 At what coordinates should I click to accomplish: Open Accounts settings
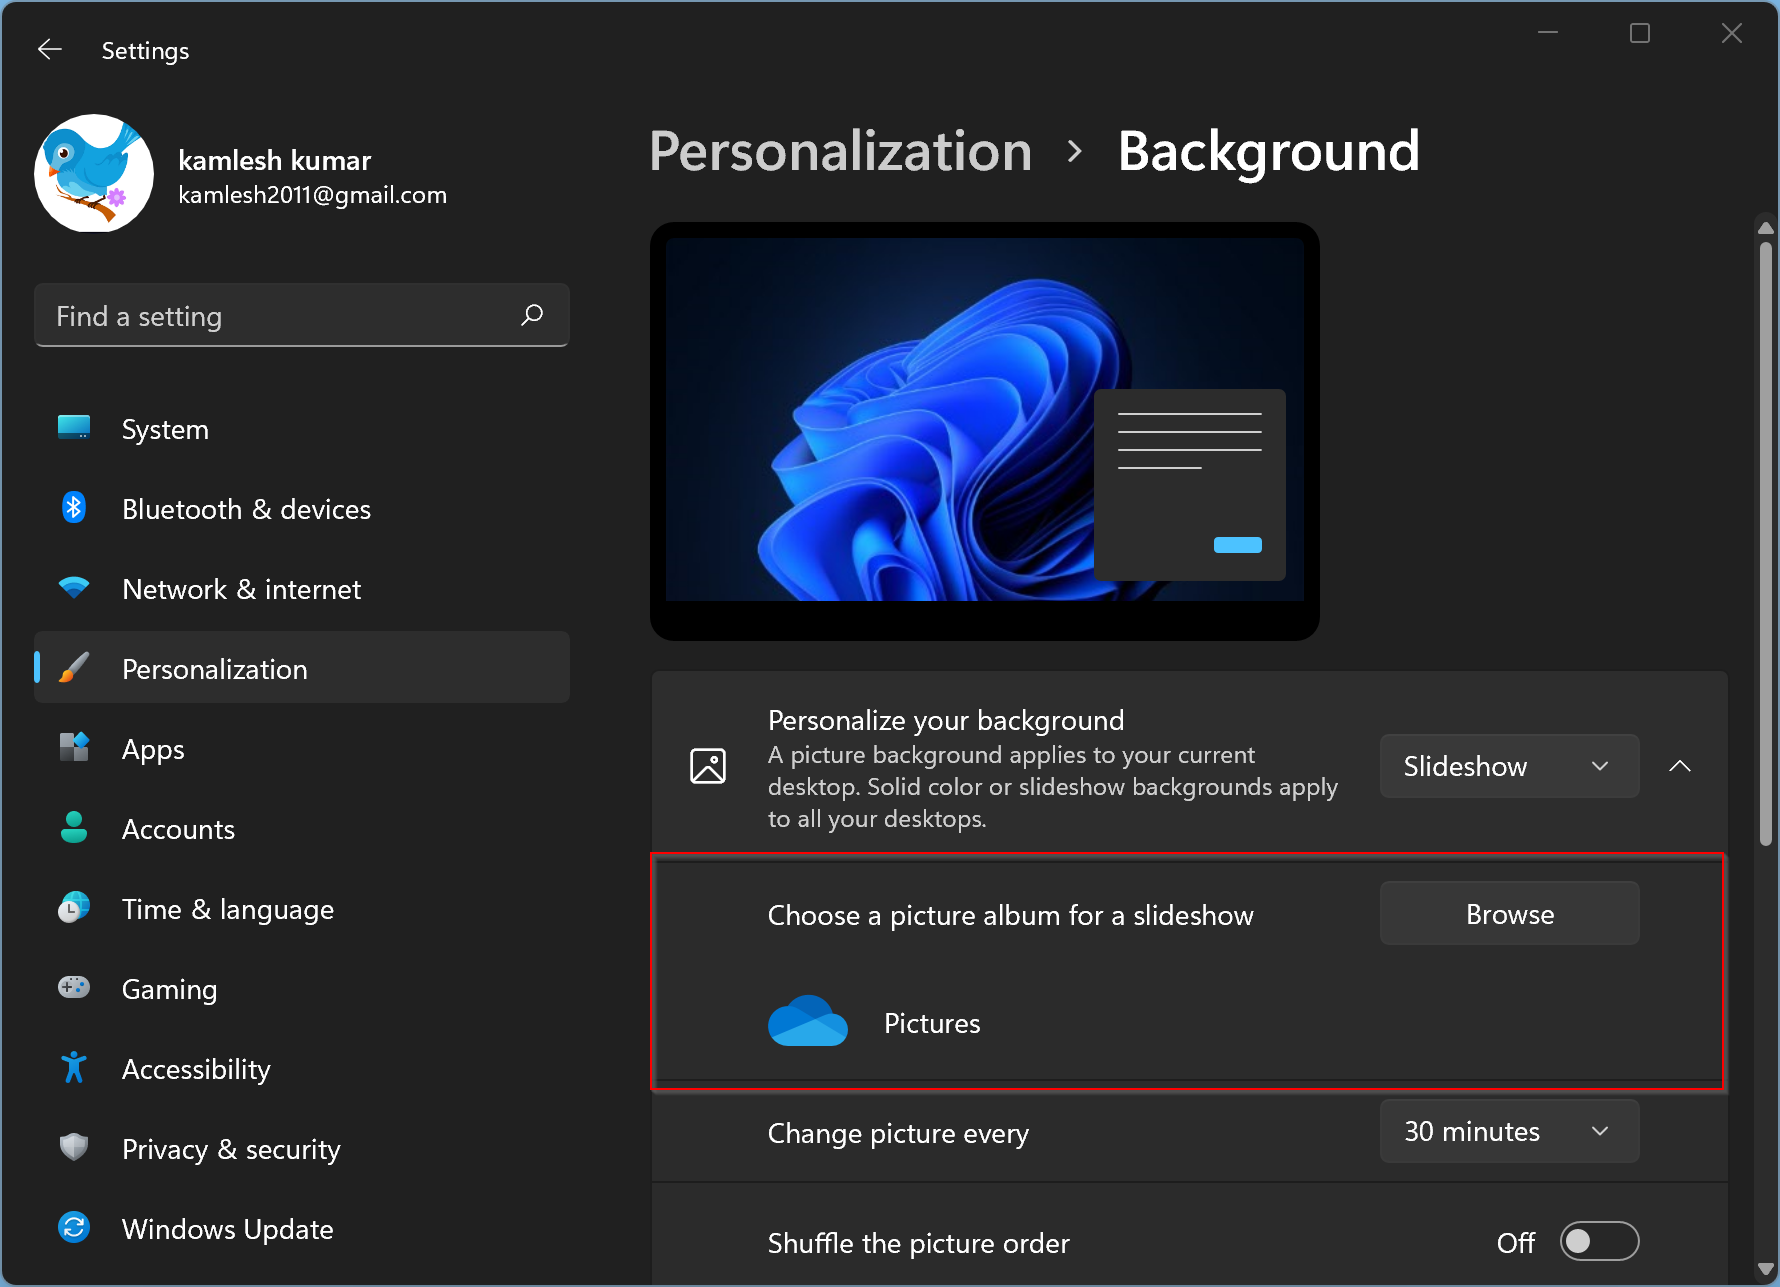(x=302, y=829)
